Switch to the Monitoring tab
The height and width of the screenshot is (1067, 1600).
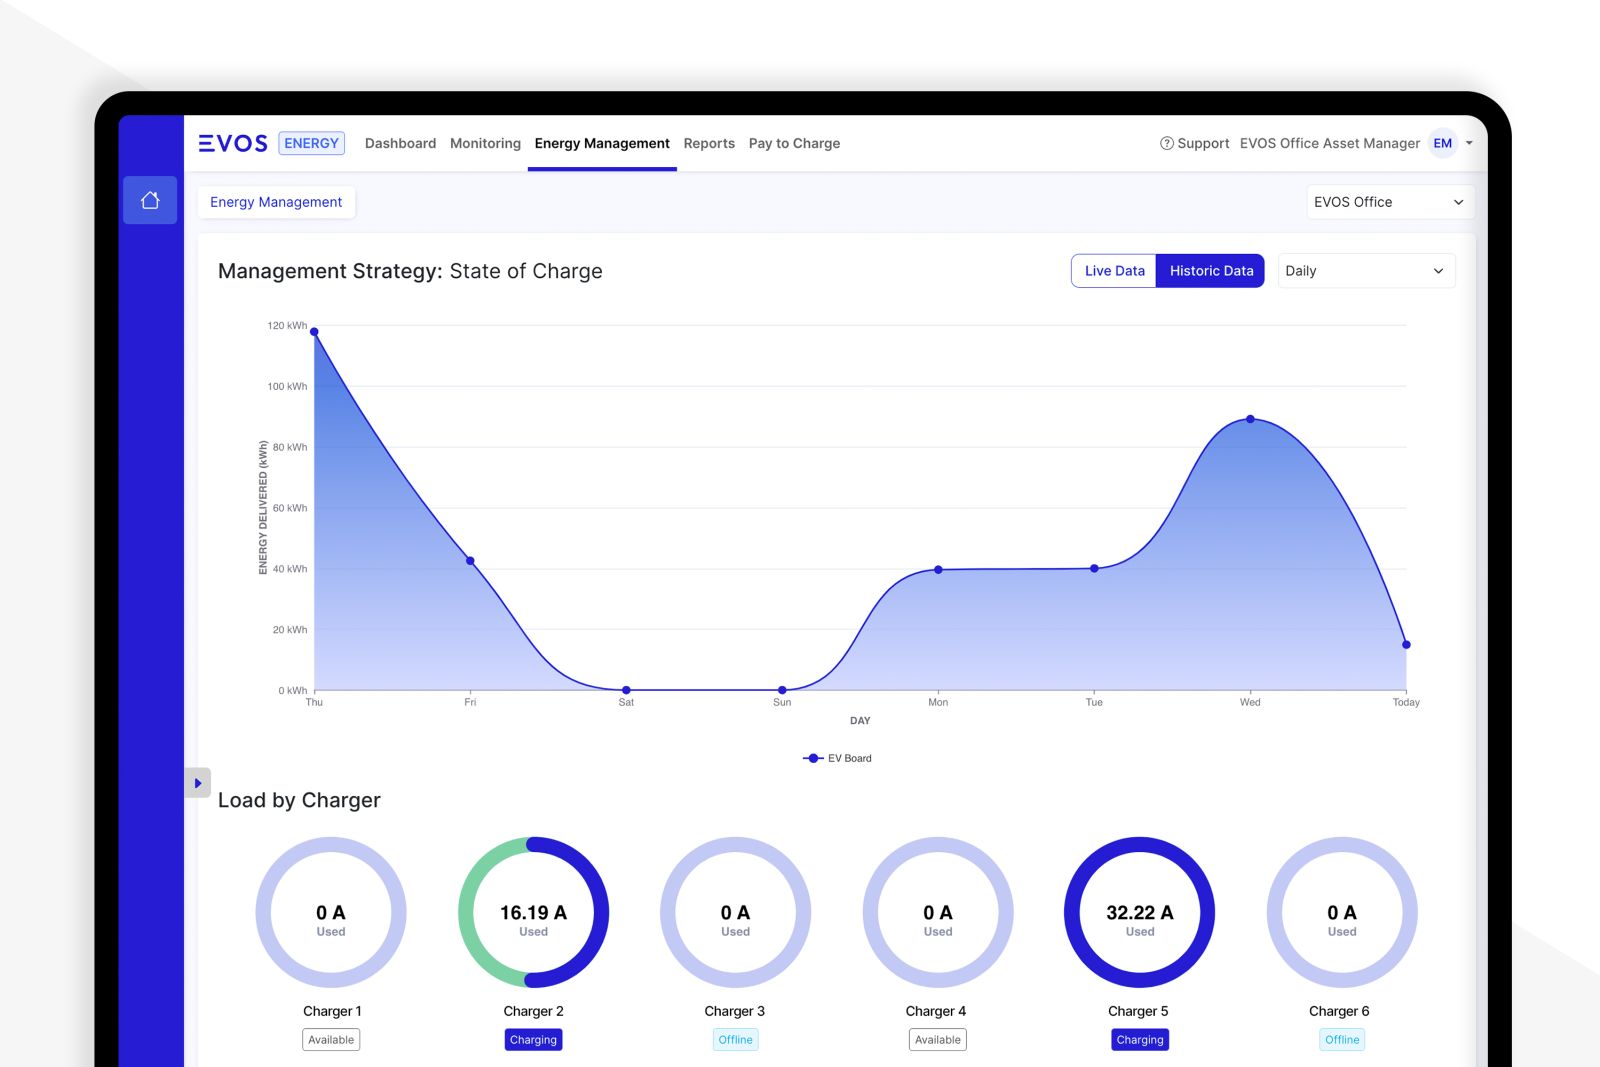tap(485, 143)
